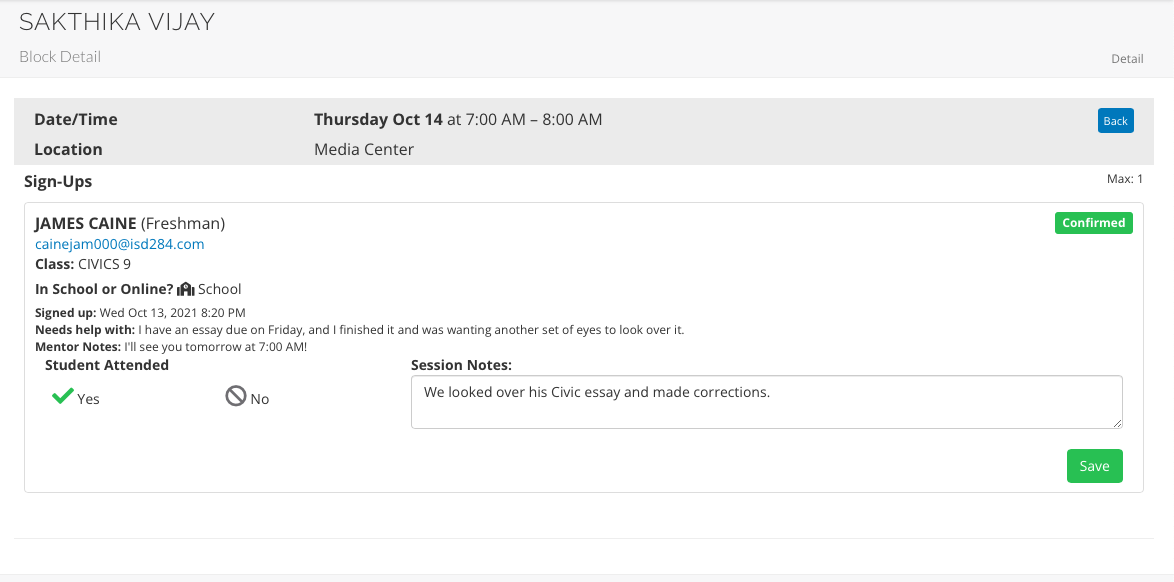This screenshot has width=1174, height=582.
Task: Mark student attended as No
Action: [x=248, y=398]
